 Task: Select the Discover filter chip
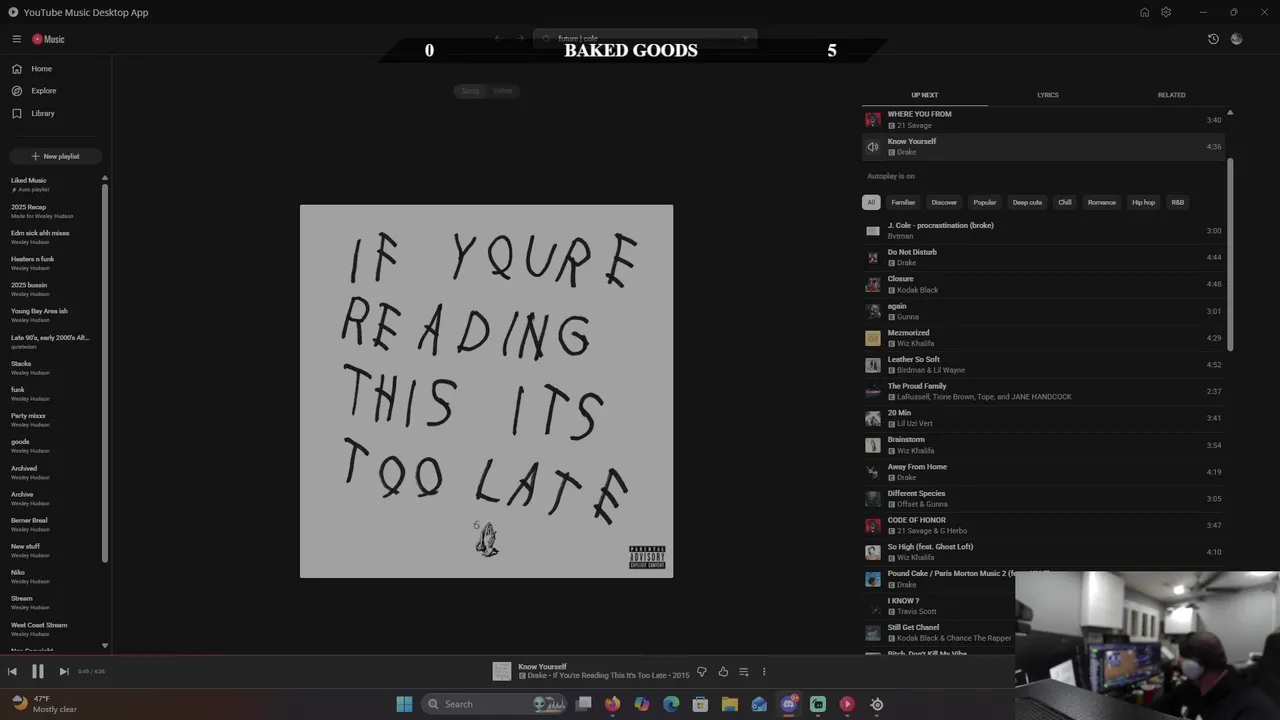tap(944, 202)
